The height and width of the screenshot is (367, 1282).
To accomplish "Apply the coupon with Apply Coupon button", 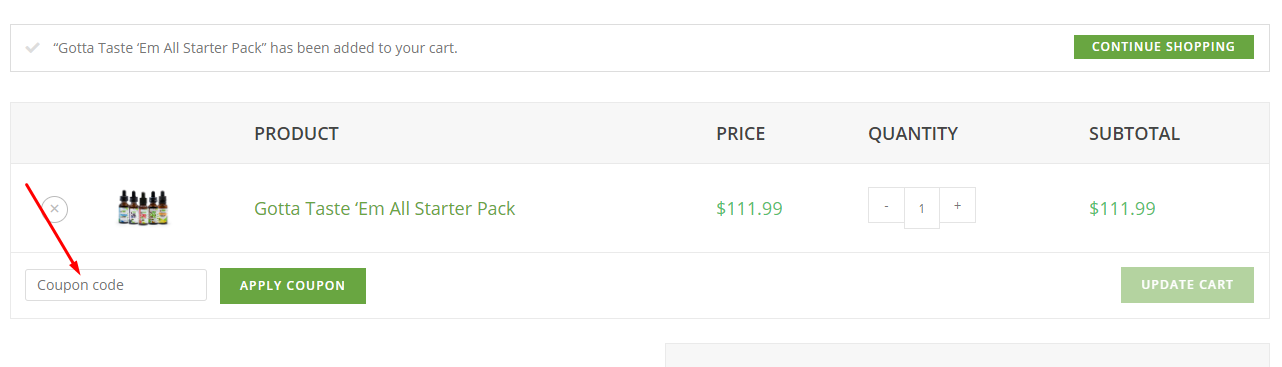I will click(x=293, y=286).
